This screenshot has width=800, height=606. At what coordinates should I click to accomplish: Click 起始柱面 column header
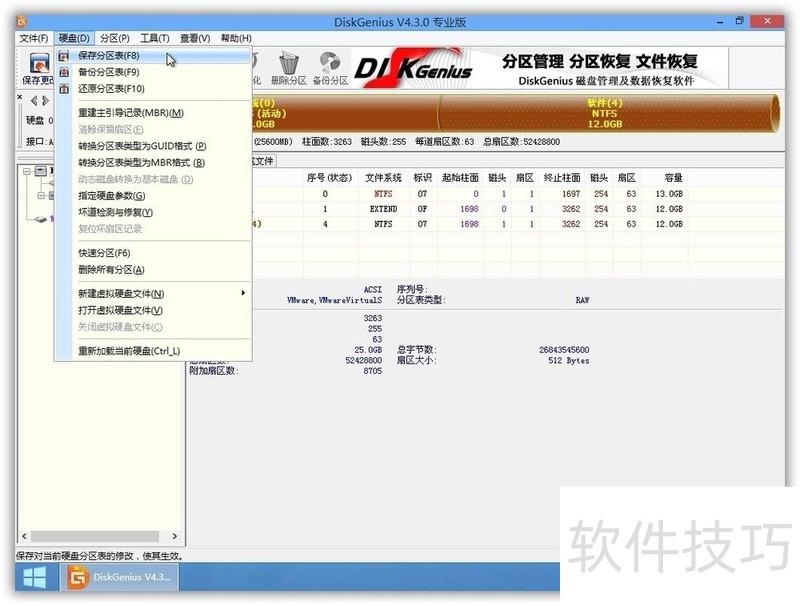[x=460, y=178]
